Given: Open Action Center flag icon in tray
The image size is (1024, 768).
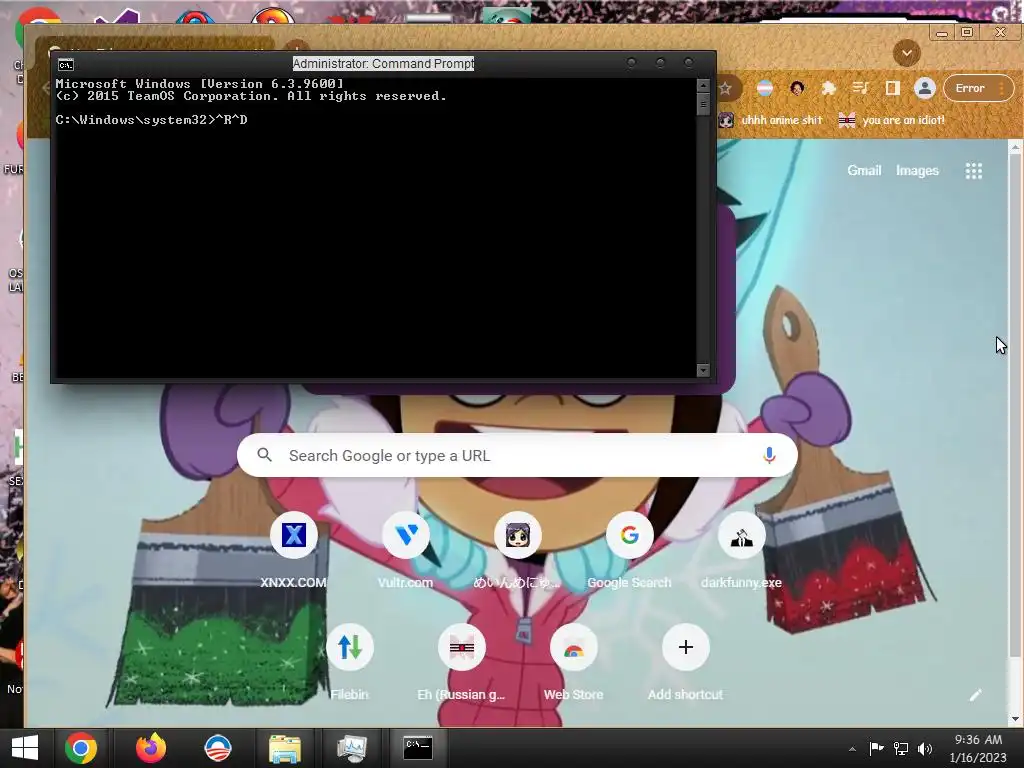Looking at the screenshot, I should point(876,748).
